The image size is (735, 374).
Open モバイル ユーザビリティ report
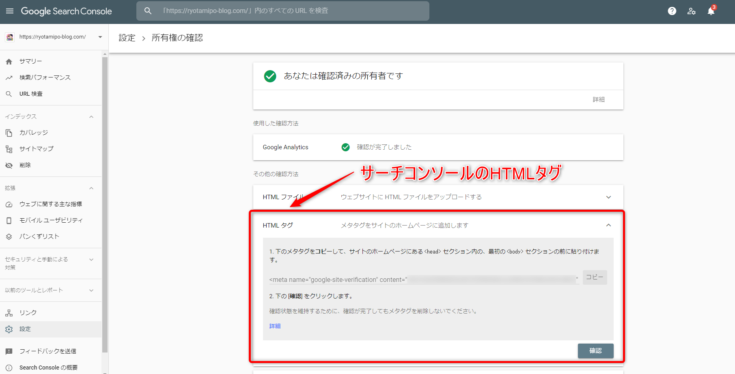pyautogui.click(x=51, y=220)
